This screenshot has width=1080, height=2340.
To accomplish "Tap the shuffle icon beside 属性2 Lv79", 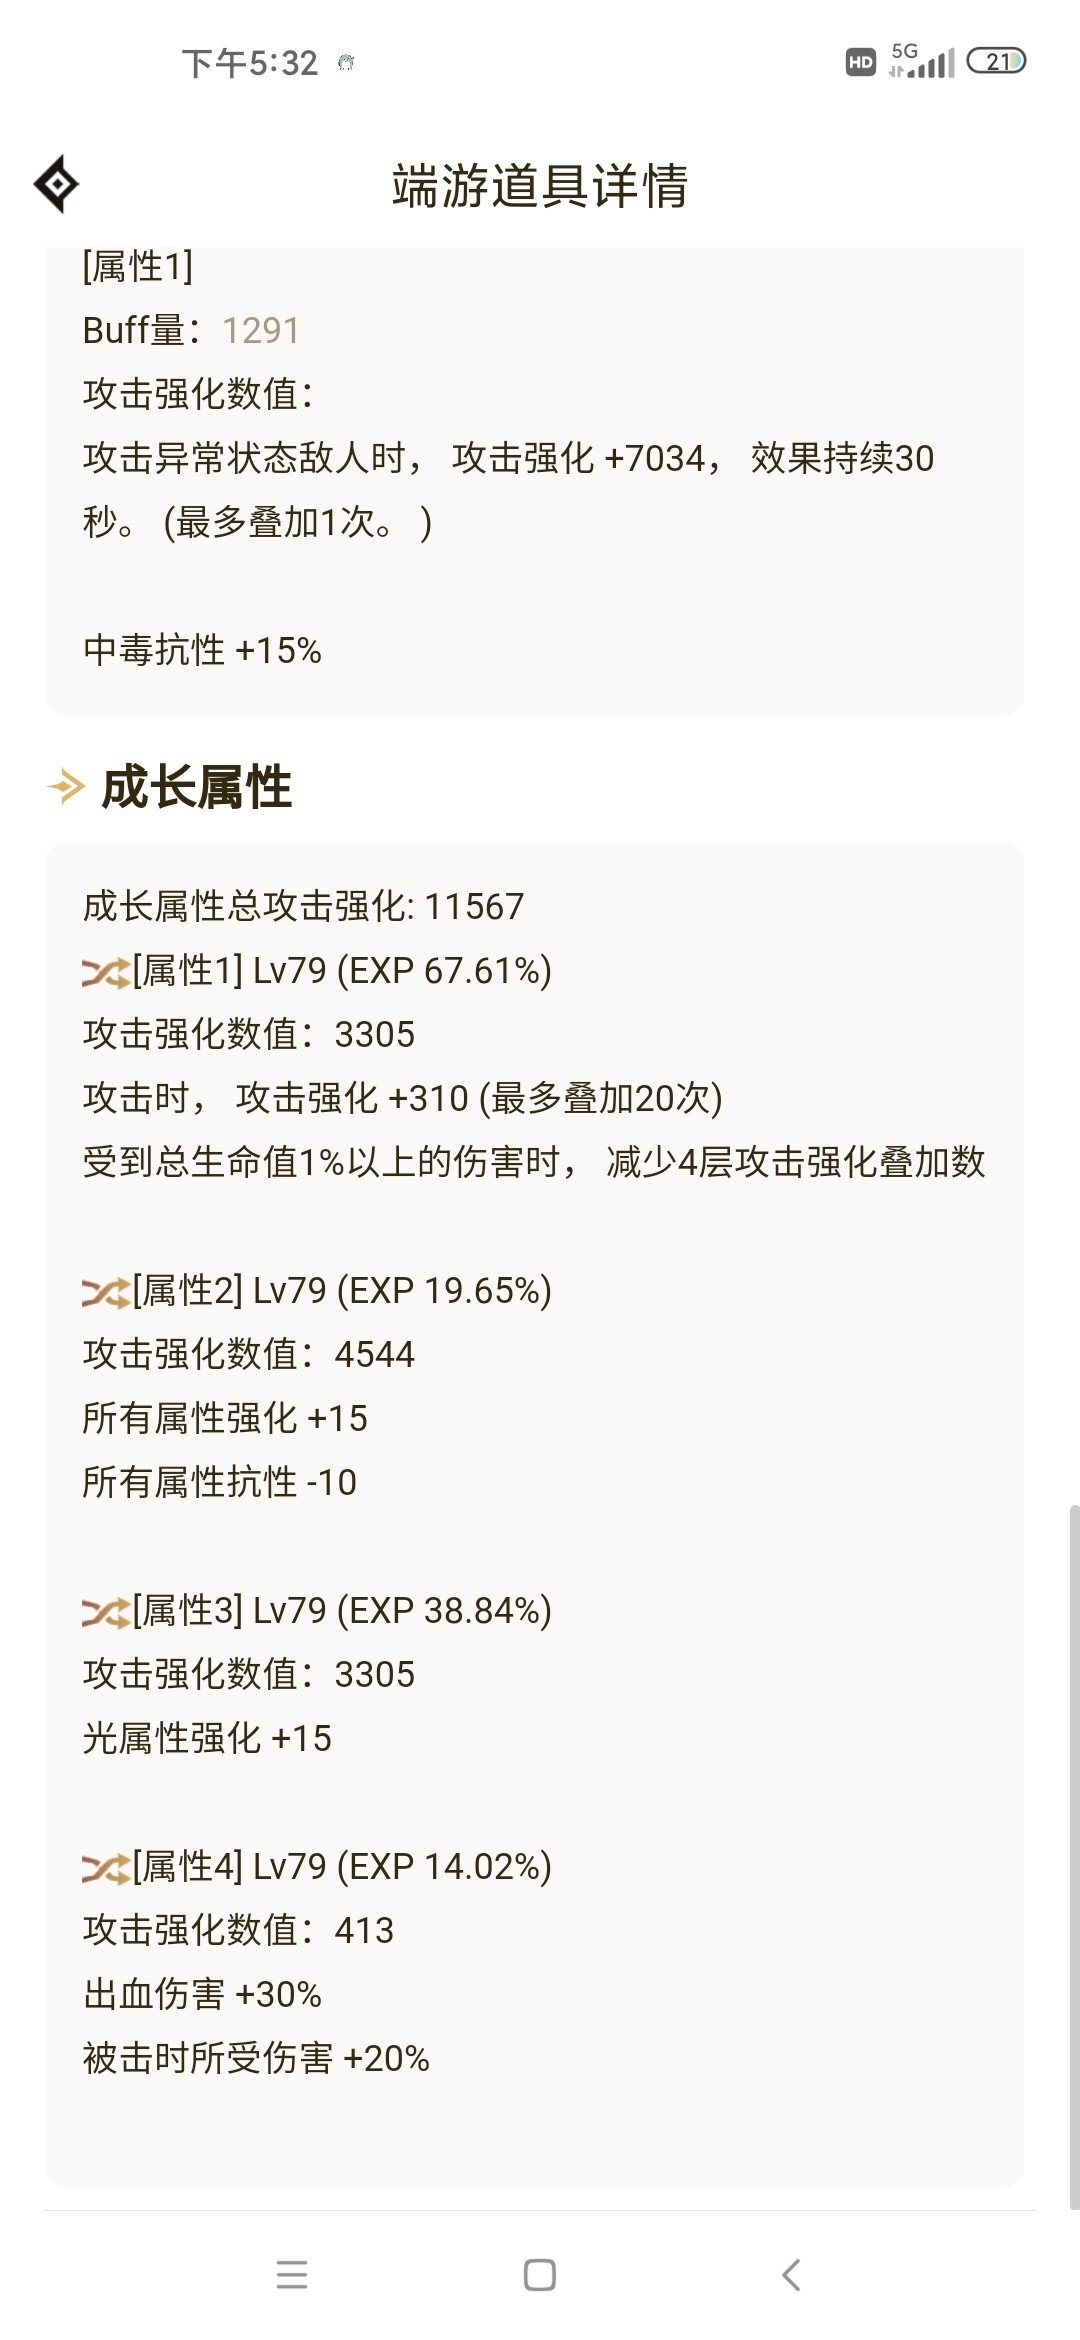I will point(105,1292).
